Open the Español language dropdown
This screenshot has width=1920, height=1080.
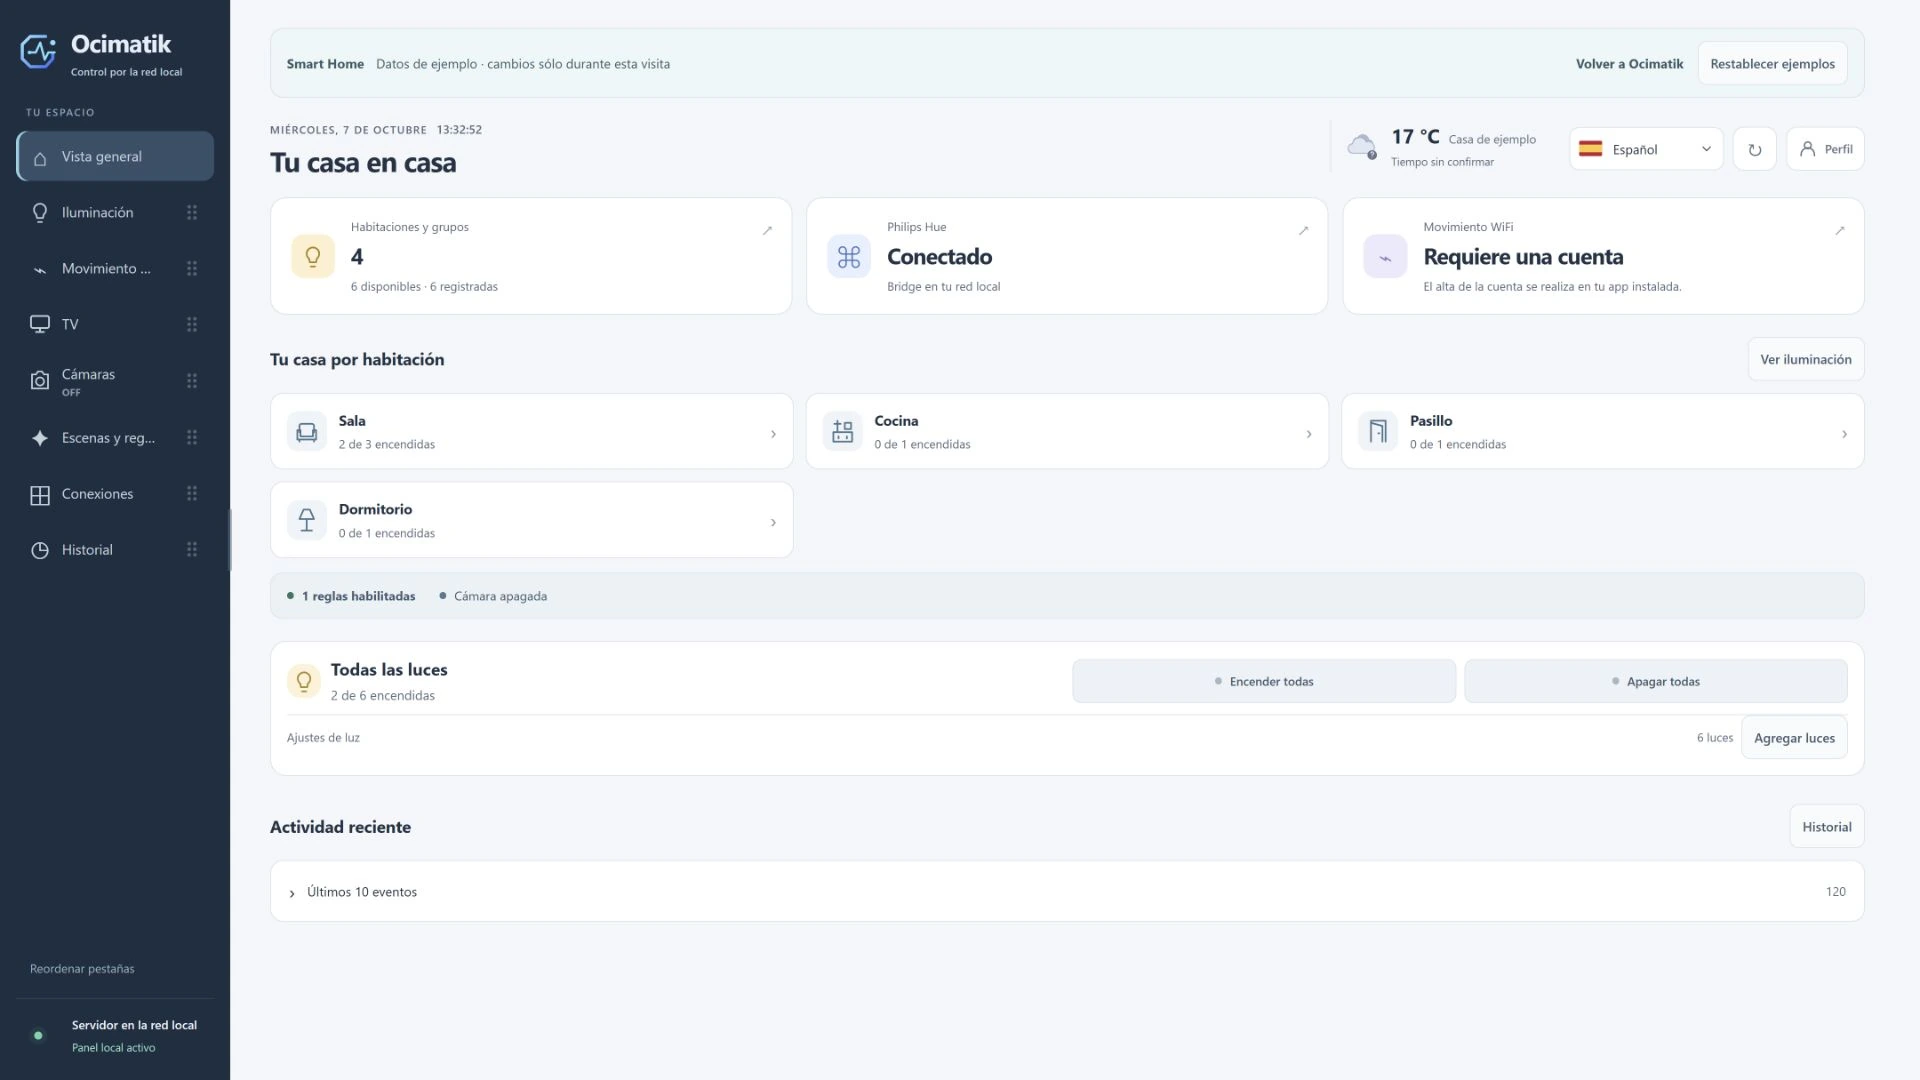(x=1646, y=149)
